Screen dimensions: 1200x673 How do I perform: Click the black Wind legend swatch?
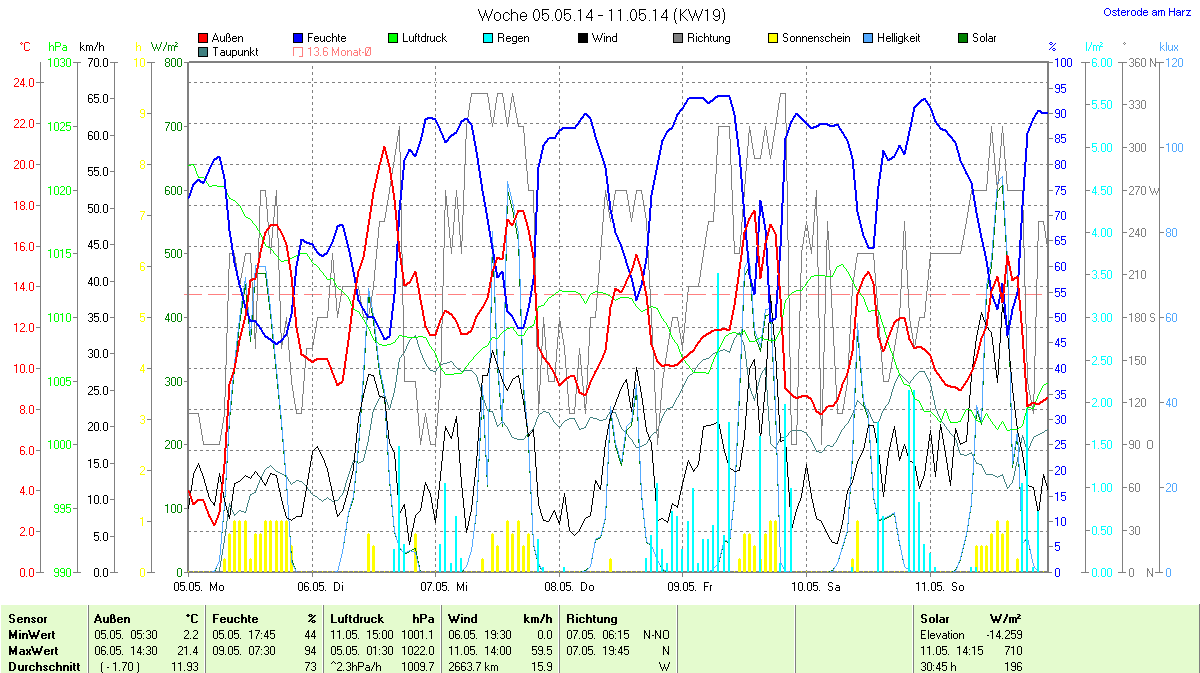[x=583, y=39]
